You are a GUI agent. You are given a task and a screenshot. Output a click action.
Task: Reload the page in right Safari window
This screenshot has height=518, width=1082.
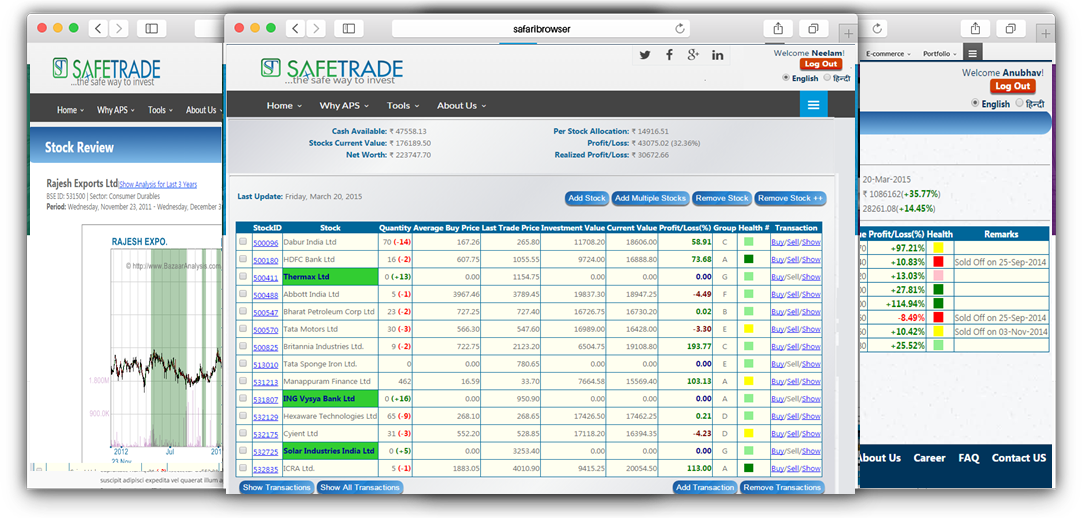tap(877, 28)
